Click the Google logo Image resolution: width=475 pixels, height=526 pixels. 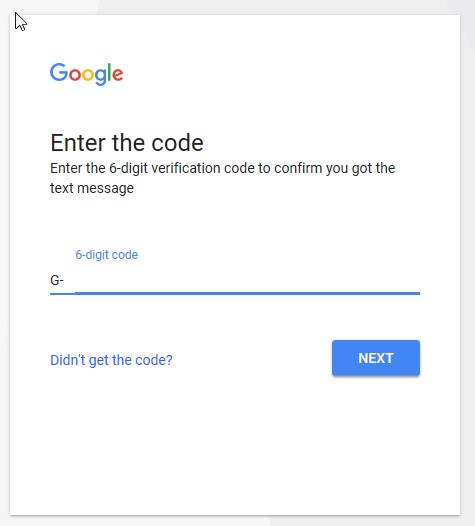pos(87,74)
